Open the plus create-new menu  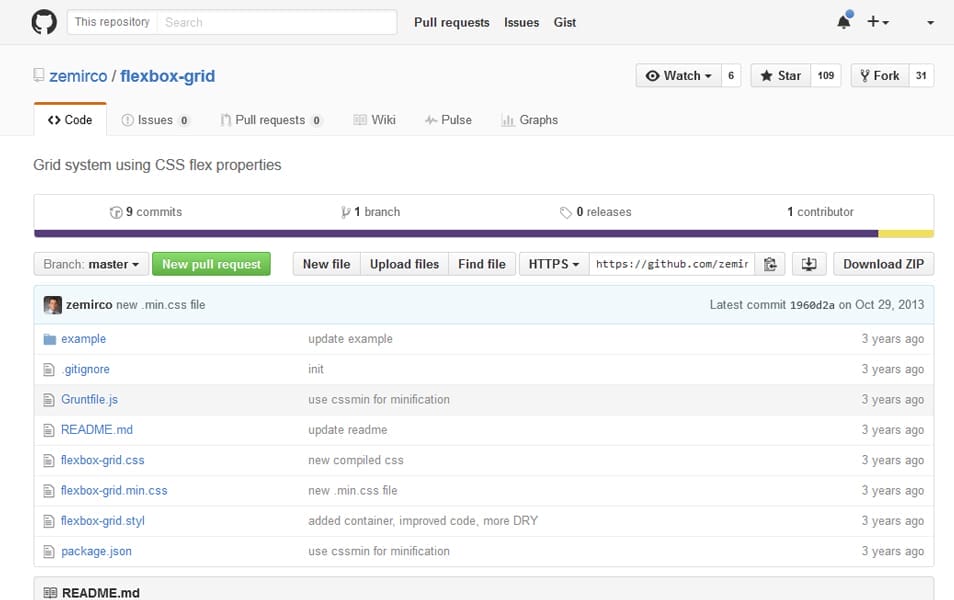(x=877, y=22)
